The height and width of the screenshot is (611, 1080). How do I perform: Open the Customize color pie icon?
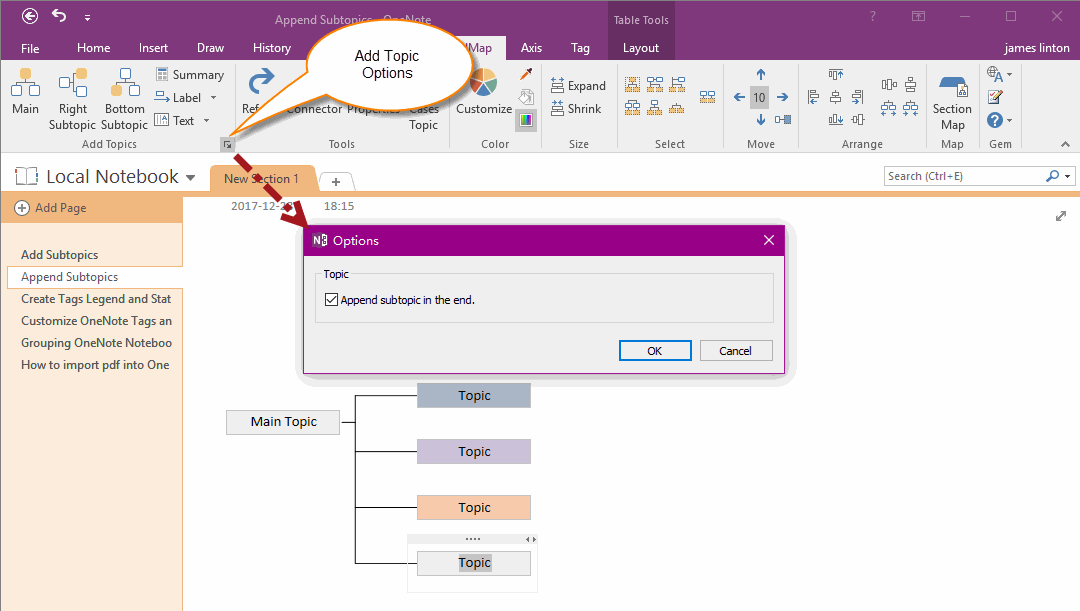click(484, 83)
